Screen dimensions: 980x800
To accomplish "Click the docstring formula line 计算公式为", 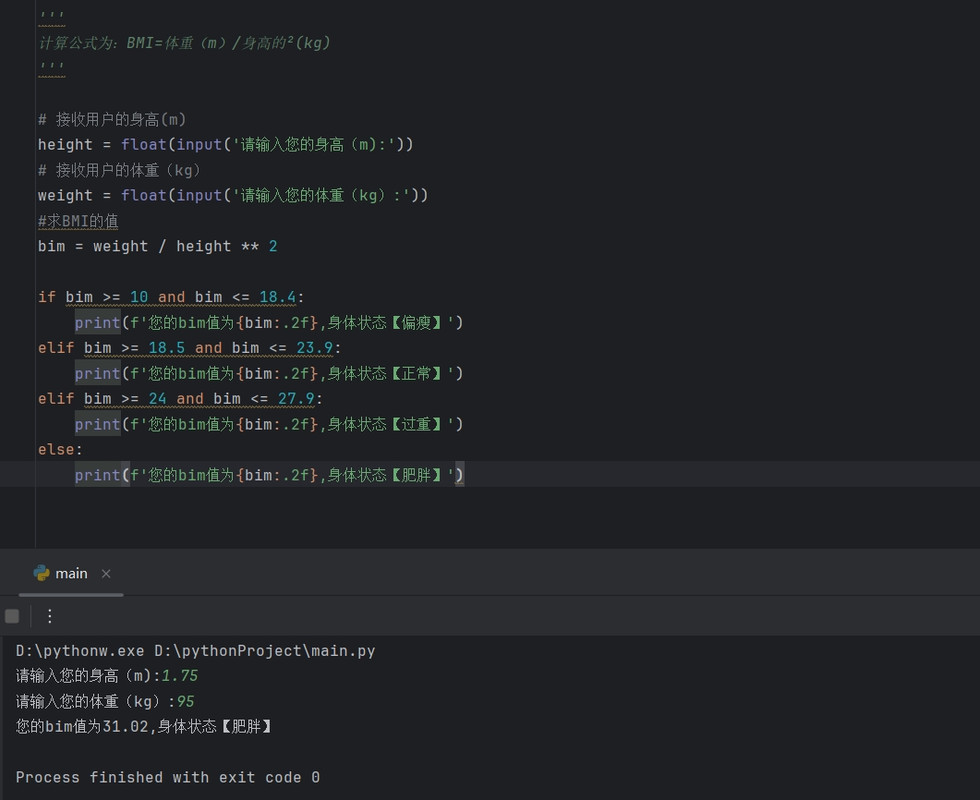I will pos(184,42).
